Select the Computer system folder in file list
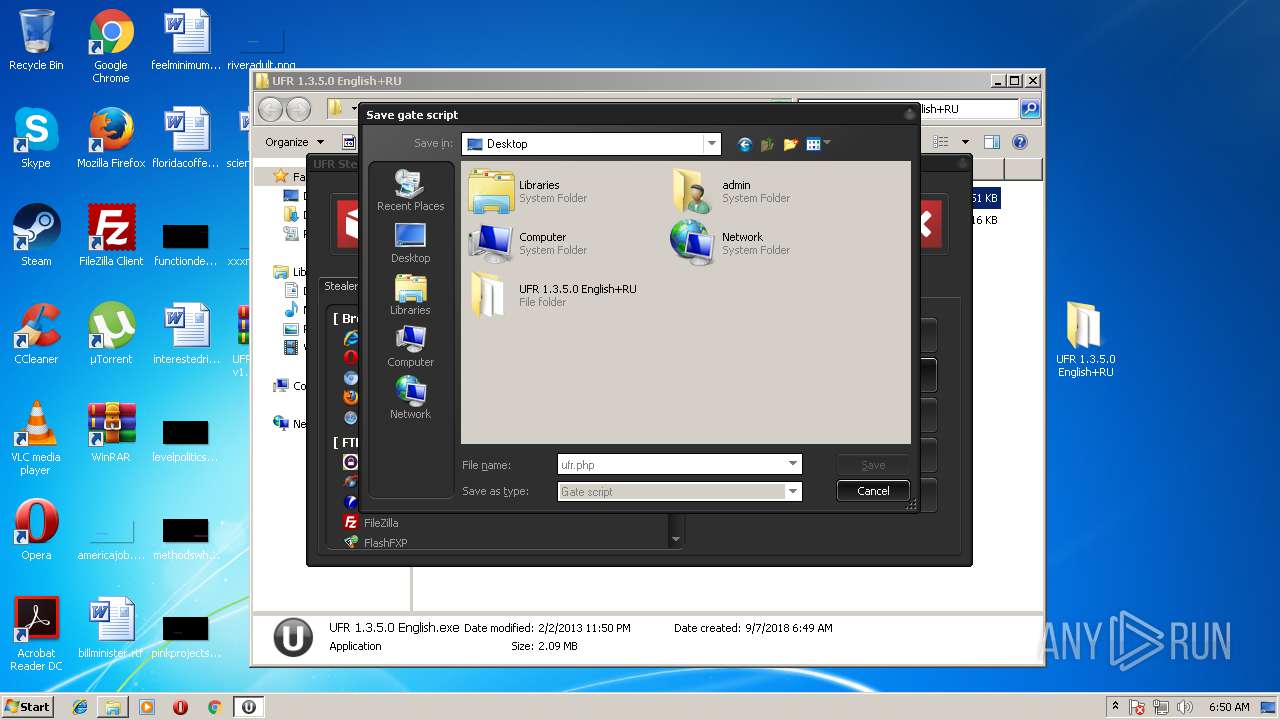Viewport: 1280px width, 720px height. point(527,243)
